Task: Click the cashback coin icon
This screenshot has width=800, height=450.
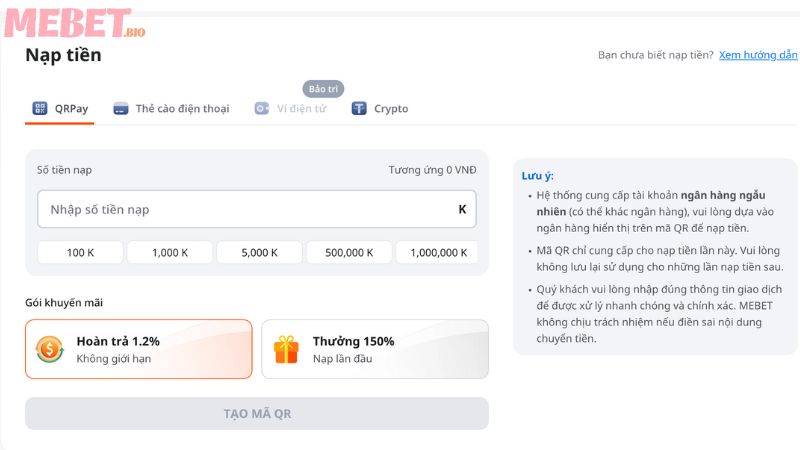Action: point(50,349)
